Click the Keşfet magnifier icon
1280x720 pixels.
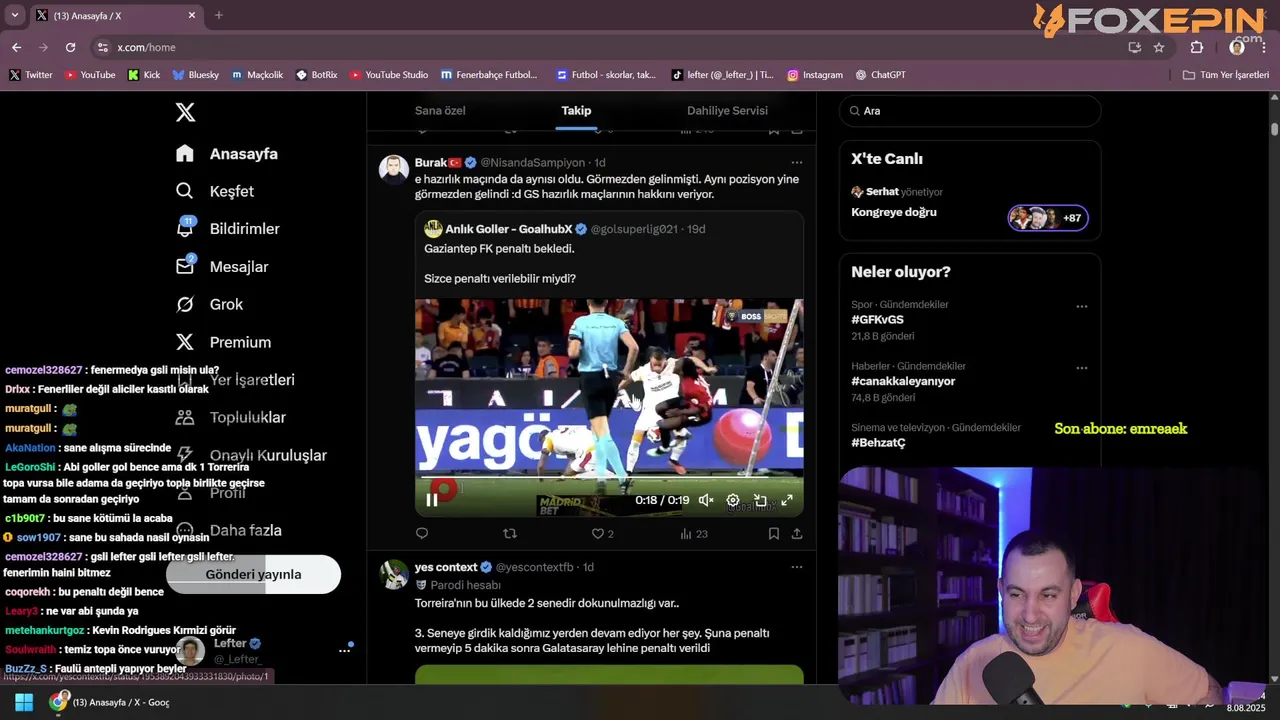pyautogui.click(x=185, y=191)
